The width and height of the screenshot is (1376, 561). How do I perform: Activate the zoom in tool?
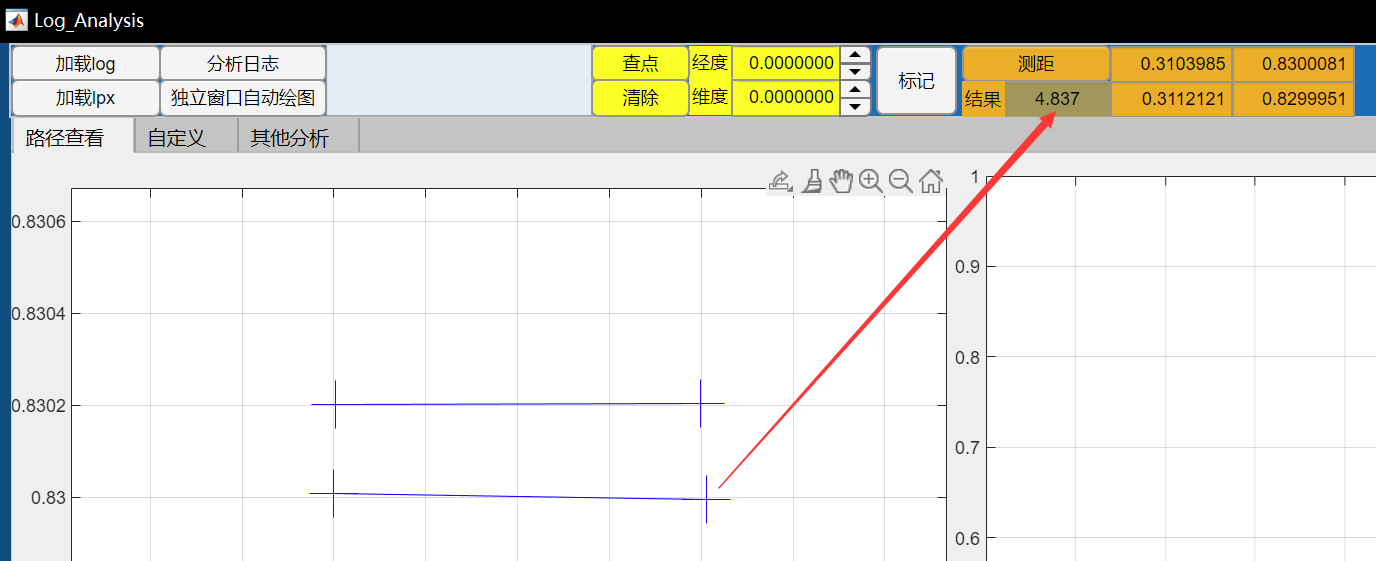pyautogui.click(x=871, y=181)
